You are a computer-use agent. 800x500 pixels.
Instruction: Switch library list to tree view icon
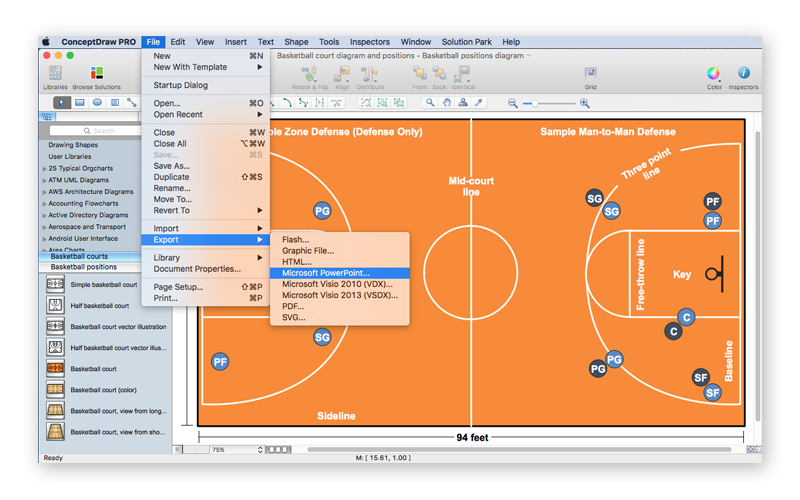tap(46, 117)
